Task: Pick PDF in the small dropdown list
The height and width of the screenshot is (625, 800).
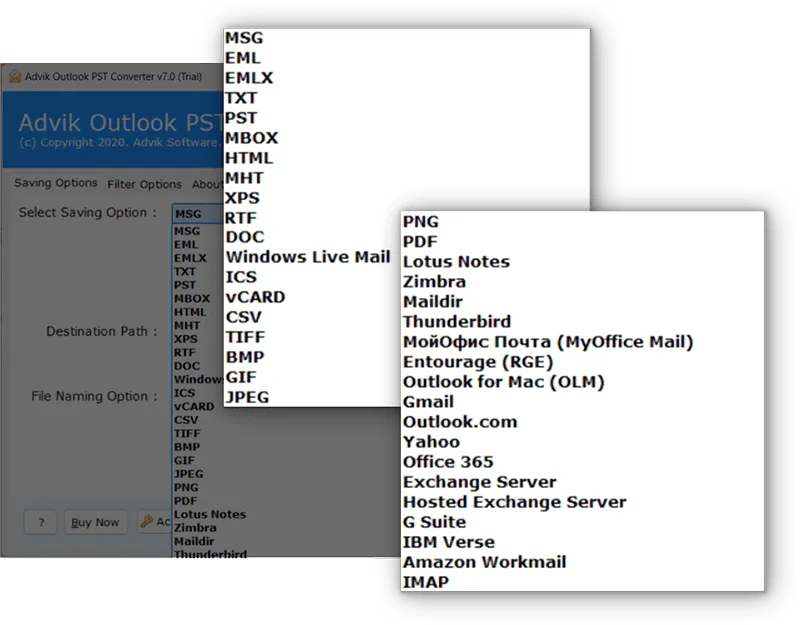Action: pos(185,501)
